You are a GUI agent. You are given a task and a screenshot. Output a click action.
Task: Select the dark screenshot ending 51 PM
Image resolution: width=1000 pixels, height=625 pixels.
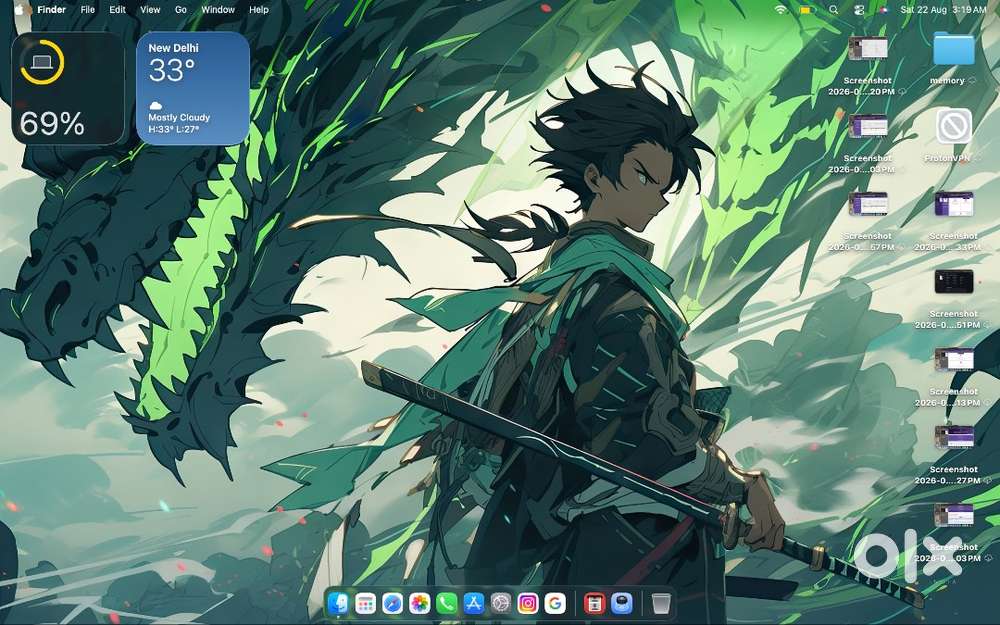pos(953,282)
